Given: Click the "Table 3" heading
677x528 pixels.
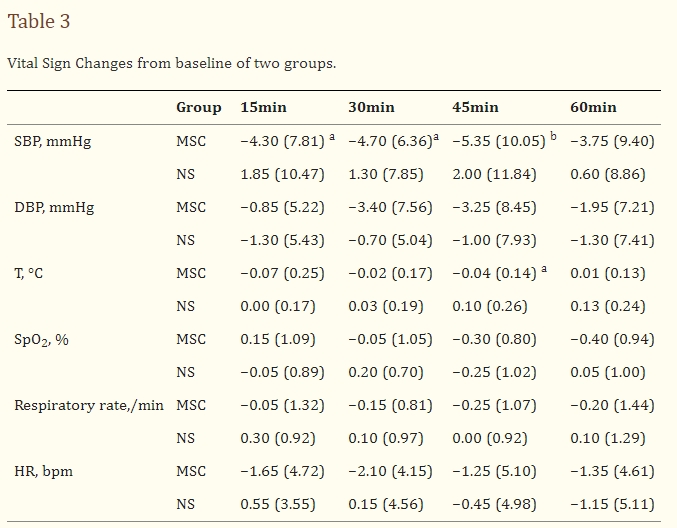Looking at the screenshot, I should (x=39, y=21).
